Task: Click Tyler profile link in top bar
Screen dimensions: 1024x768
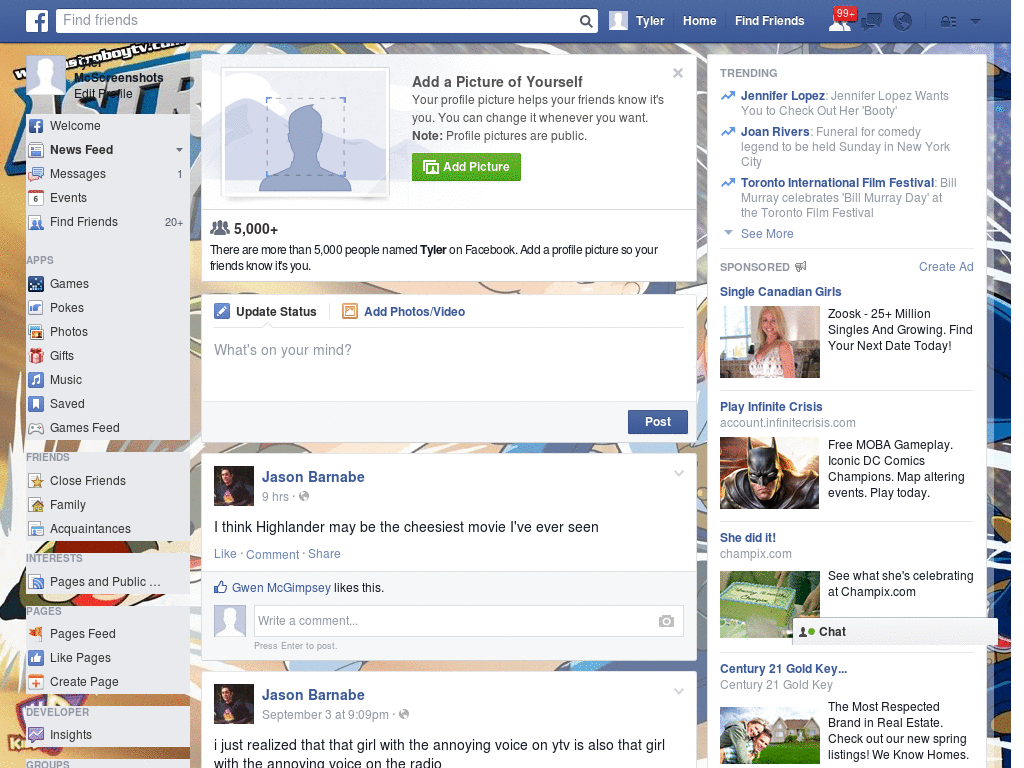Action: 637,21
